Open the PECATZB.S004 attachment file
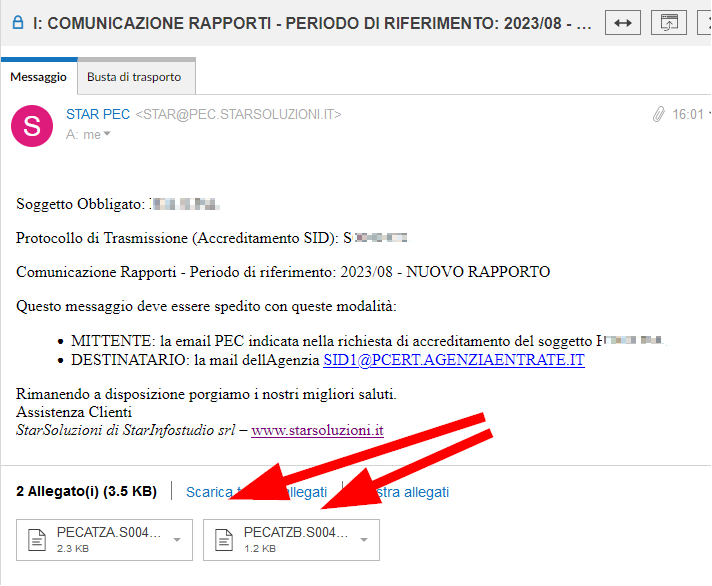This screenshot has height=586, width=712. tap(291, 540)
